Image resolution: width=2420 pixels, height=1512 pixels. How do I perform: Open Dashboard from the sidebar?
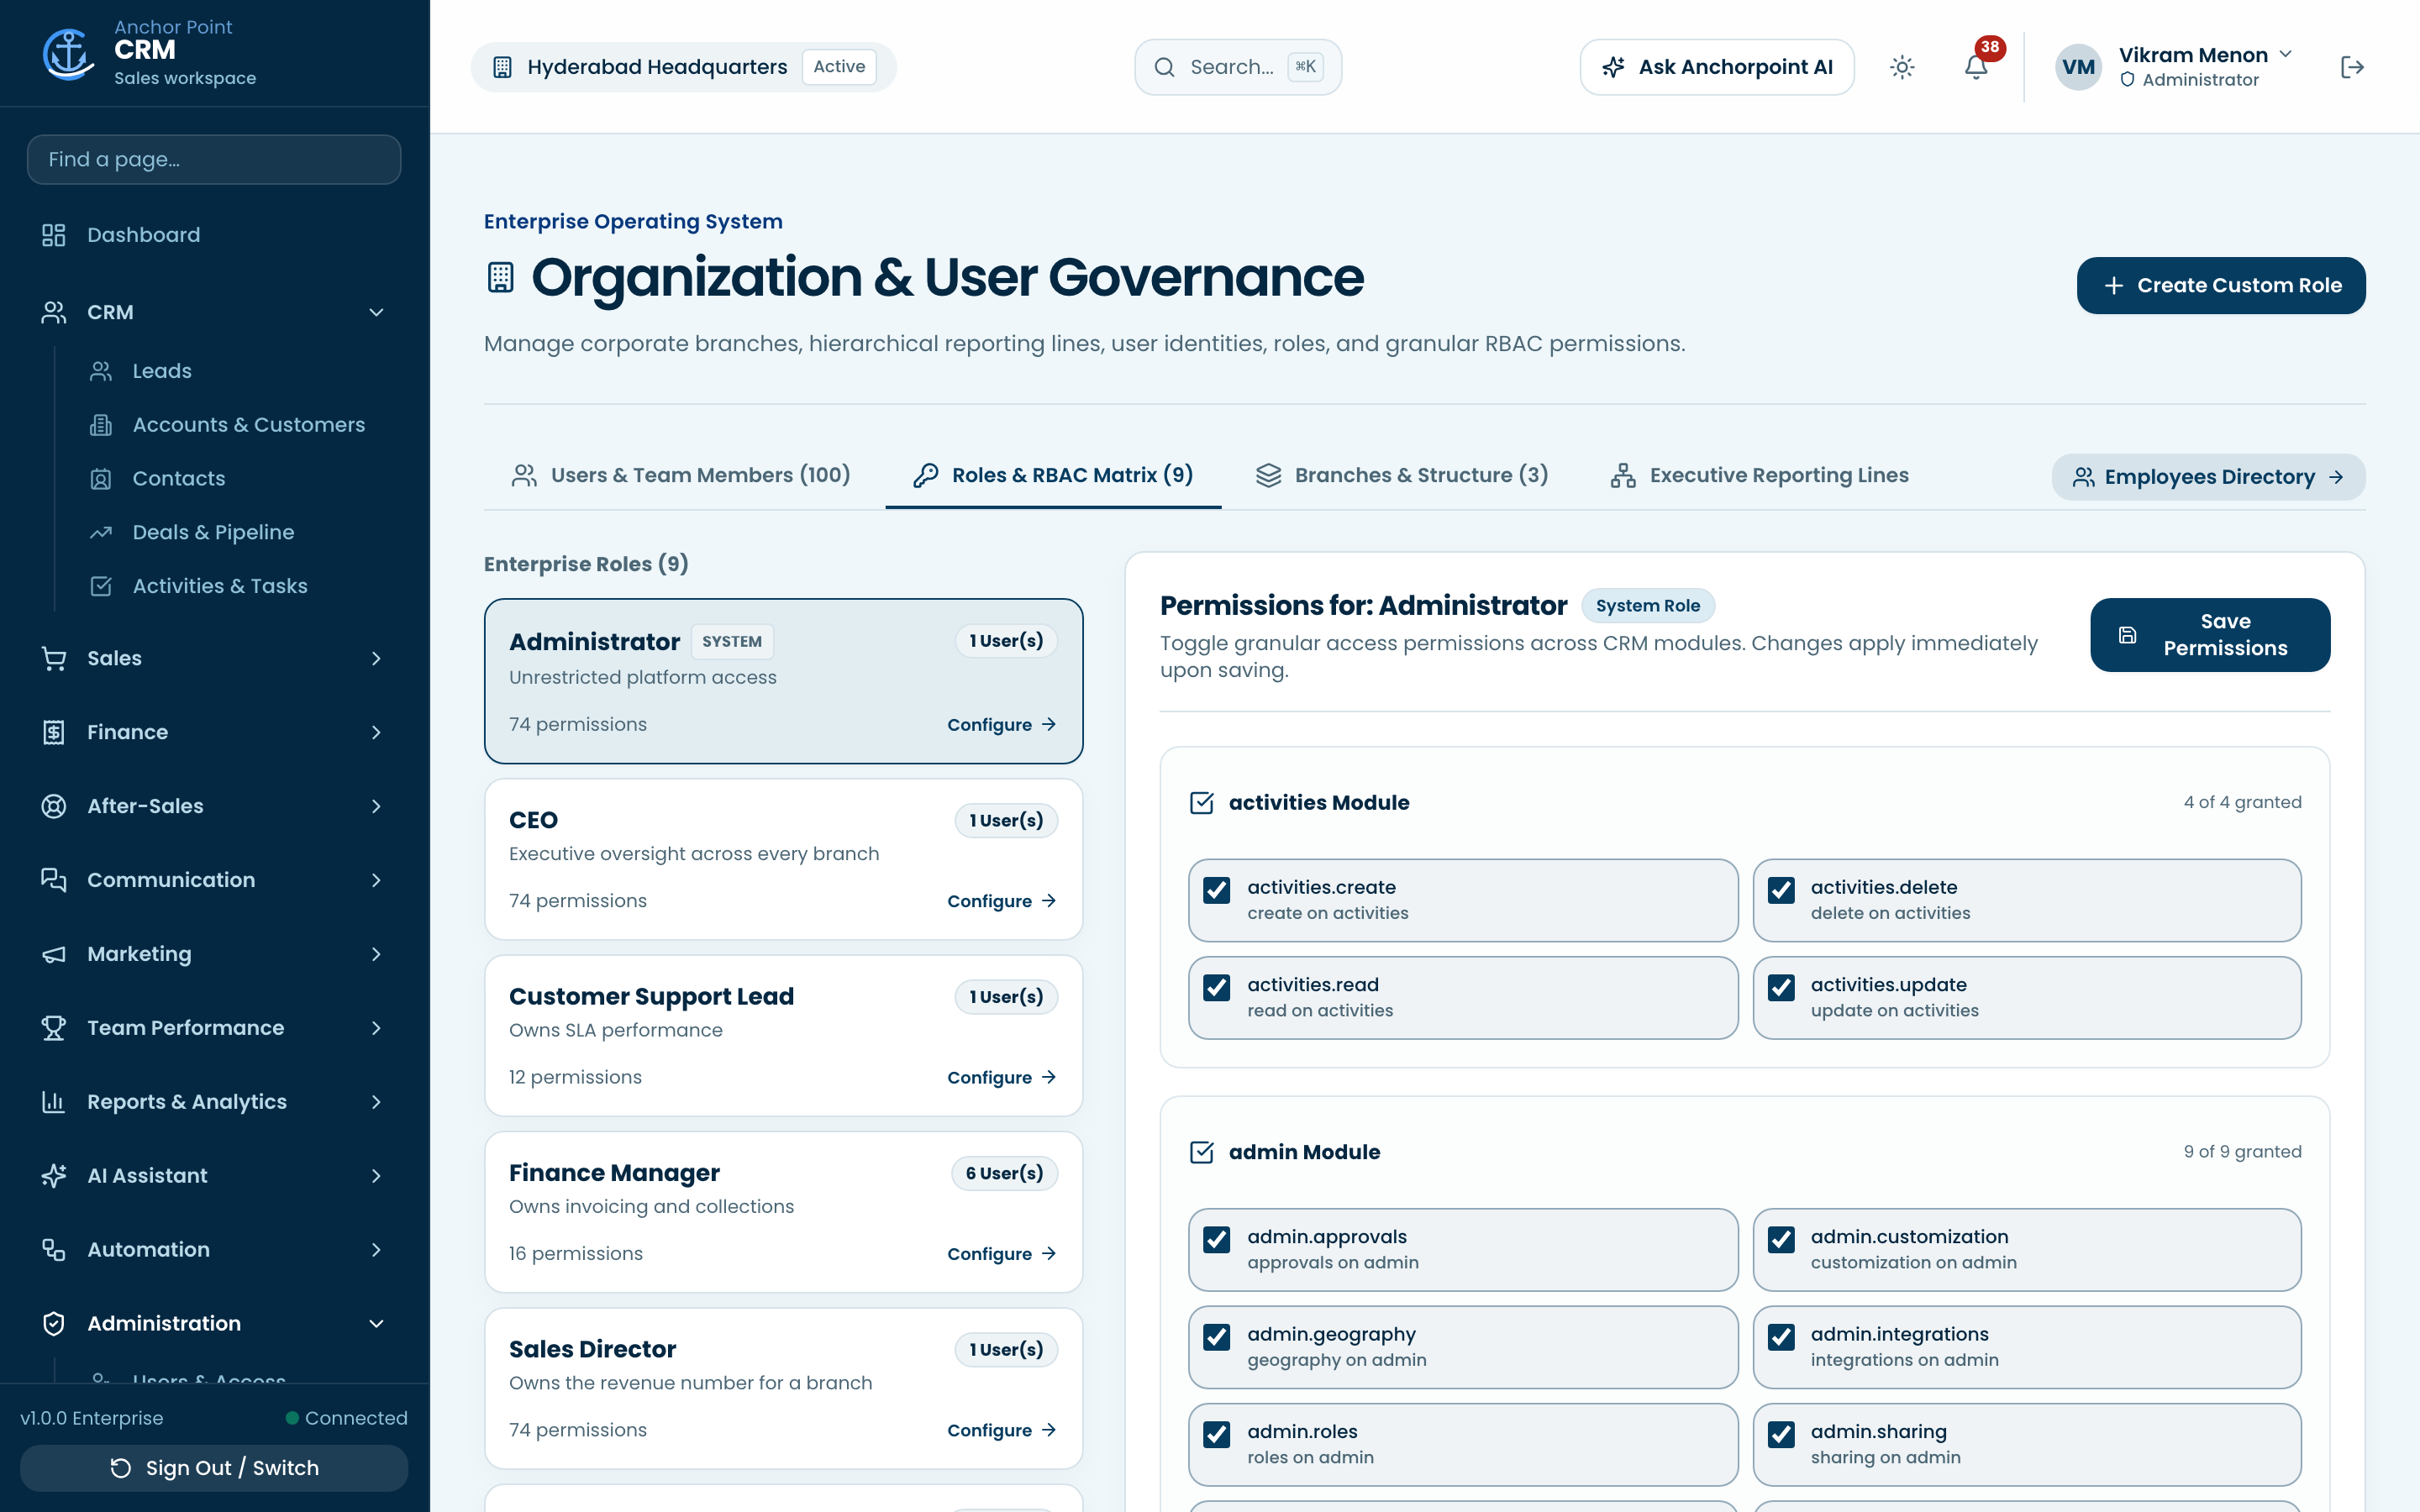coord(215,235)
